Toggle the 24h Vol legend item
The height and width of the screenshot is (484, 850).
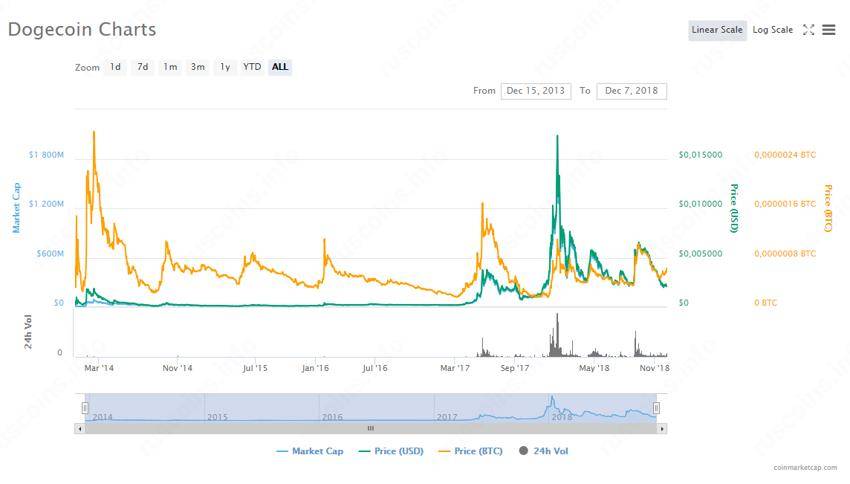pos(543,451)
